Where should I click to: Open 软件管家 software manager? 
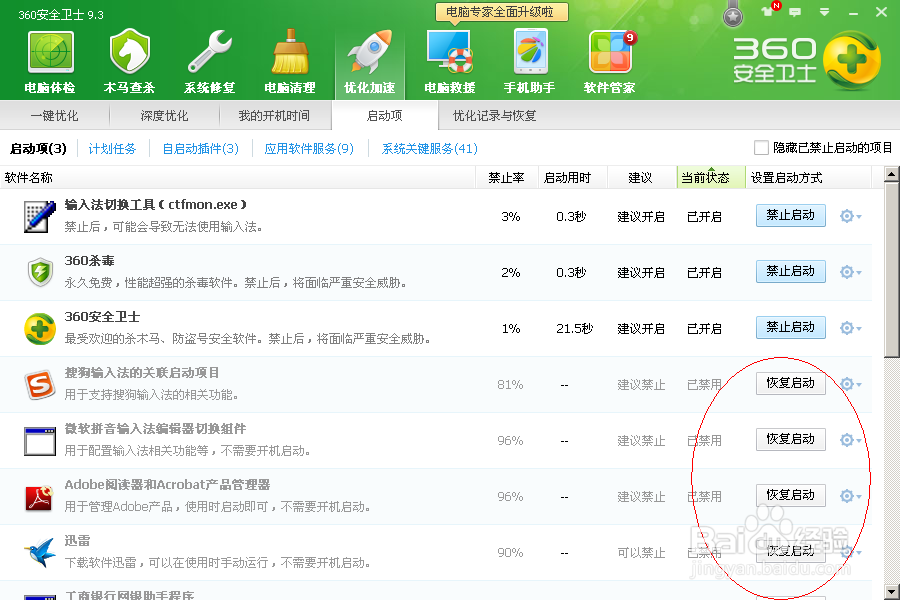tap(610, 61)
